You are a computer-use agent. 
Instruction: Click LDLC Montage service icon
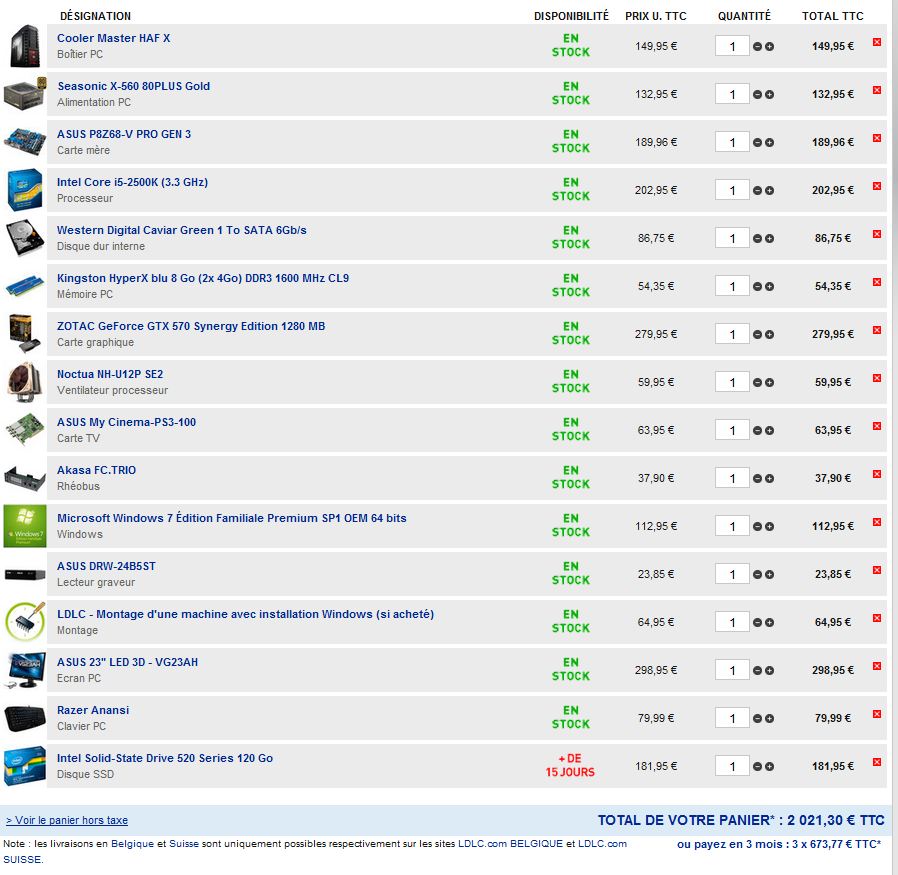click(25, 622)
